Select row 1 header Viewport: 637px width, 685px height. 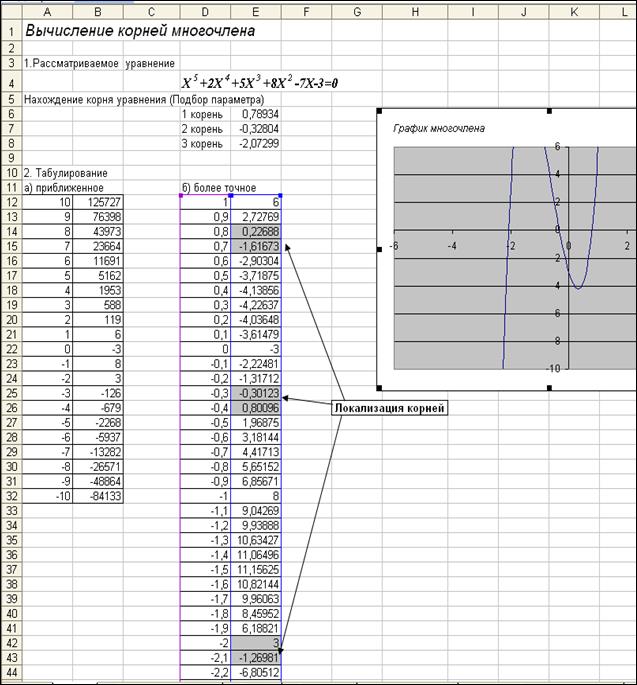(11, 31)
